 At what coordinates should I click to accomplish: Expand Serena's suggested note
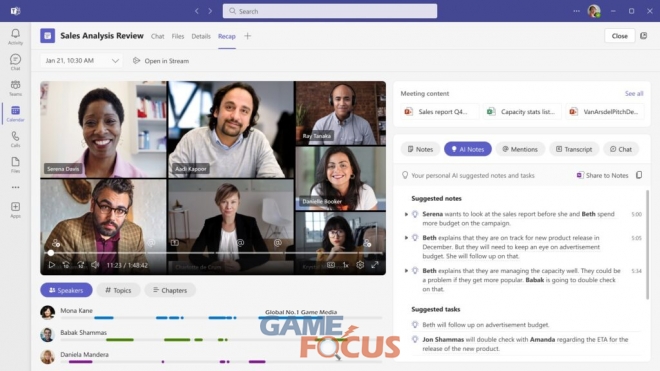(406, 214)
